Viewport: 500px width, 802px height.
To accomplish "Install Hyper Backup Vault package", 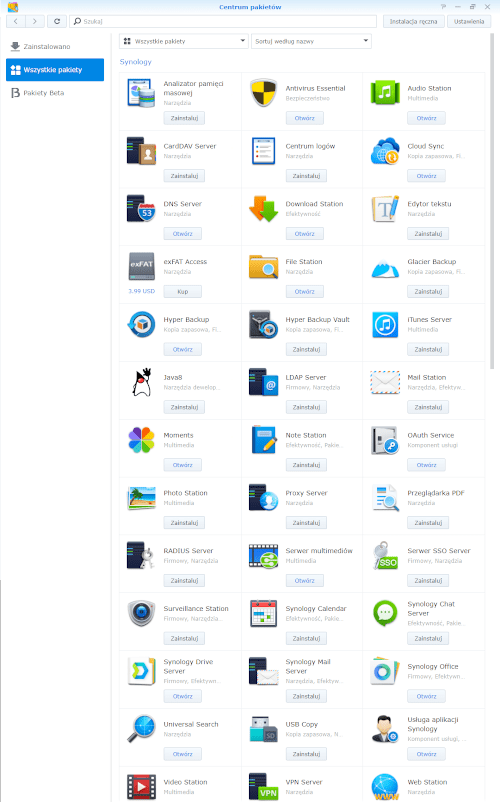I will point(306,349).
